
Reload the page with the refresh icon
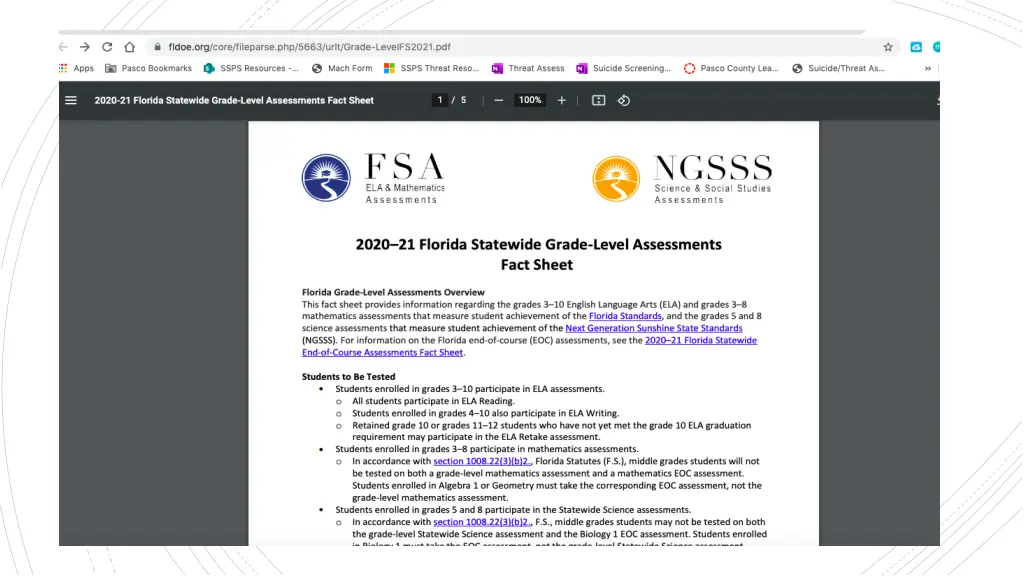point(107,47)
